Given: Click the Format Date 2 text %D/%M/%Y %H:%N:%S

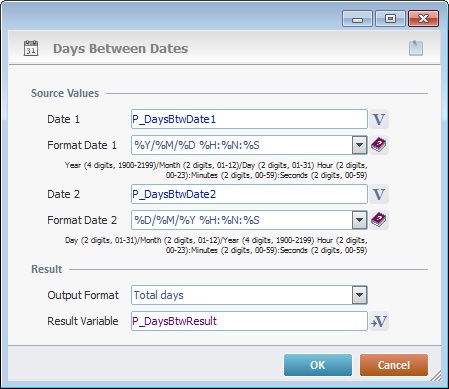Looking at the screenshot, I should click(197, 220).
